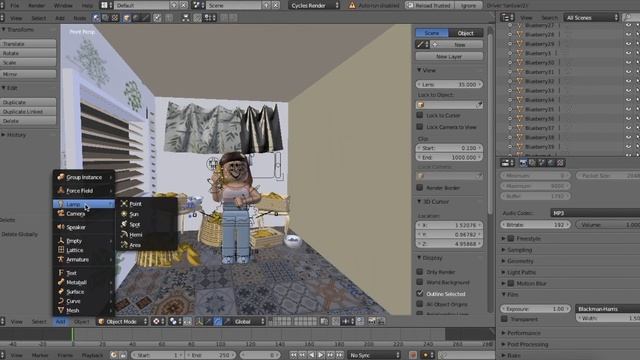640x360 pixels.
Task: Choose Area lamp from the submenu
Action: click(147, 245)
